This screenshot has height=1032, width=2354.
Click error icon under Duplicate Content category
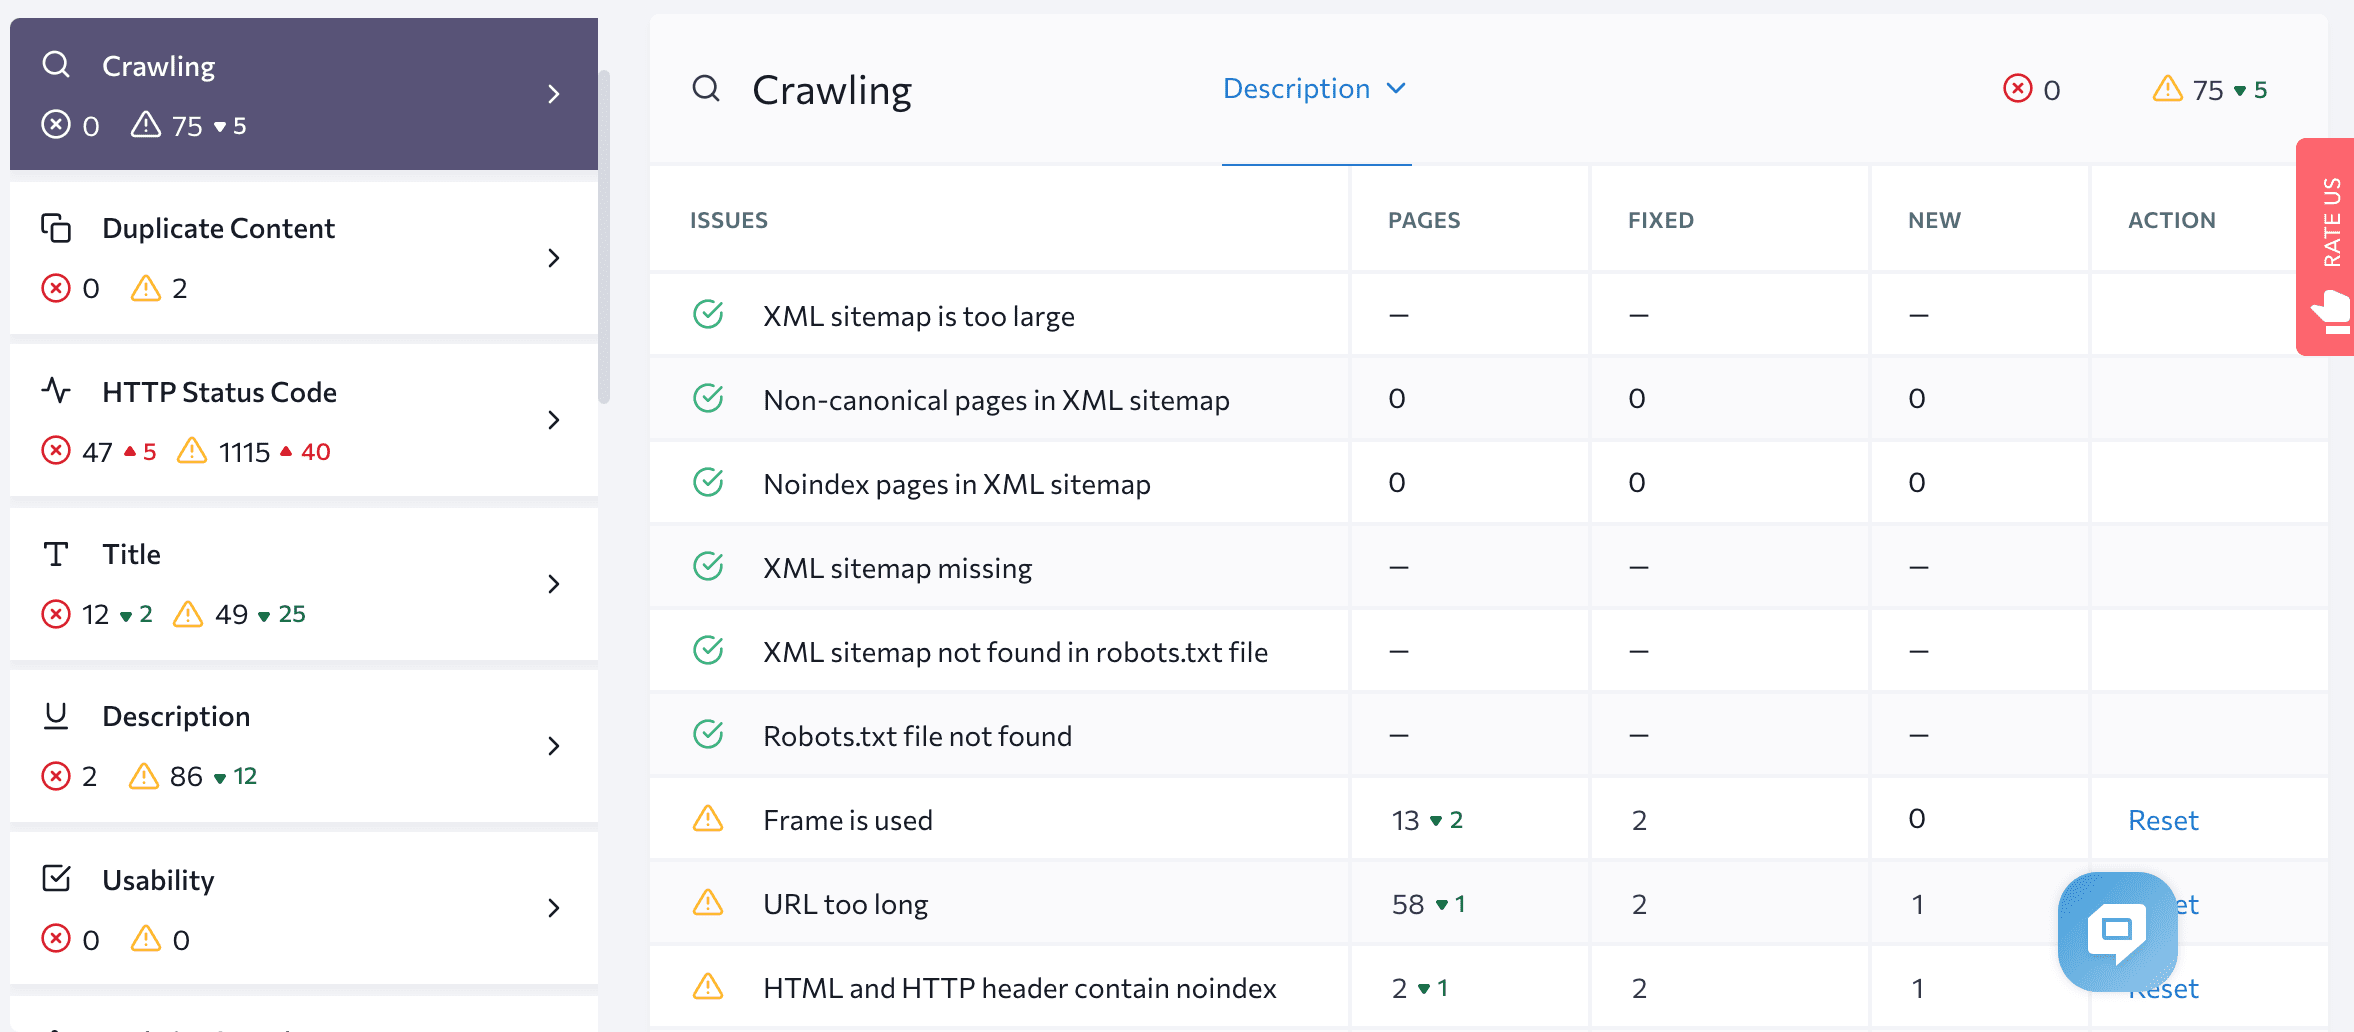click(x=56, y=288)
